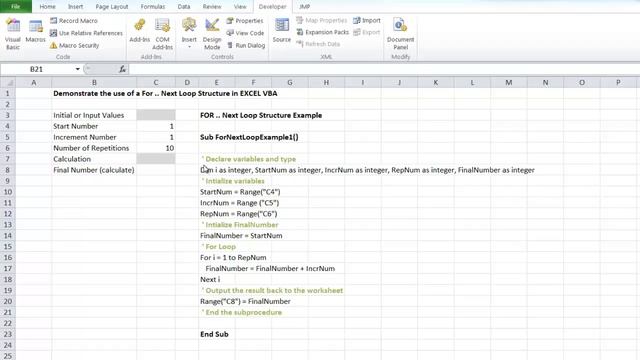The image size is (640, 360).
Task: Click Import XML data
Action: 367,20
